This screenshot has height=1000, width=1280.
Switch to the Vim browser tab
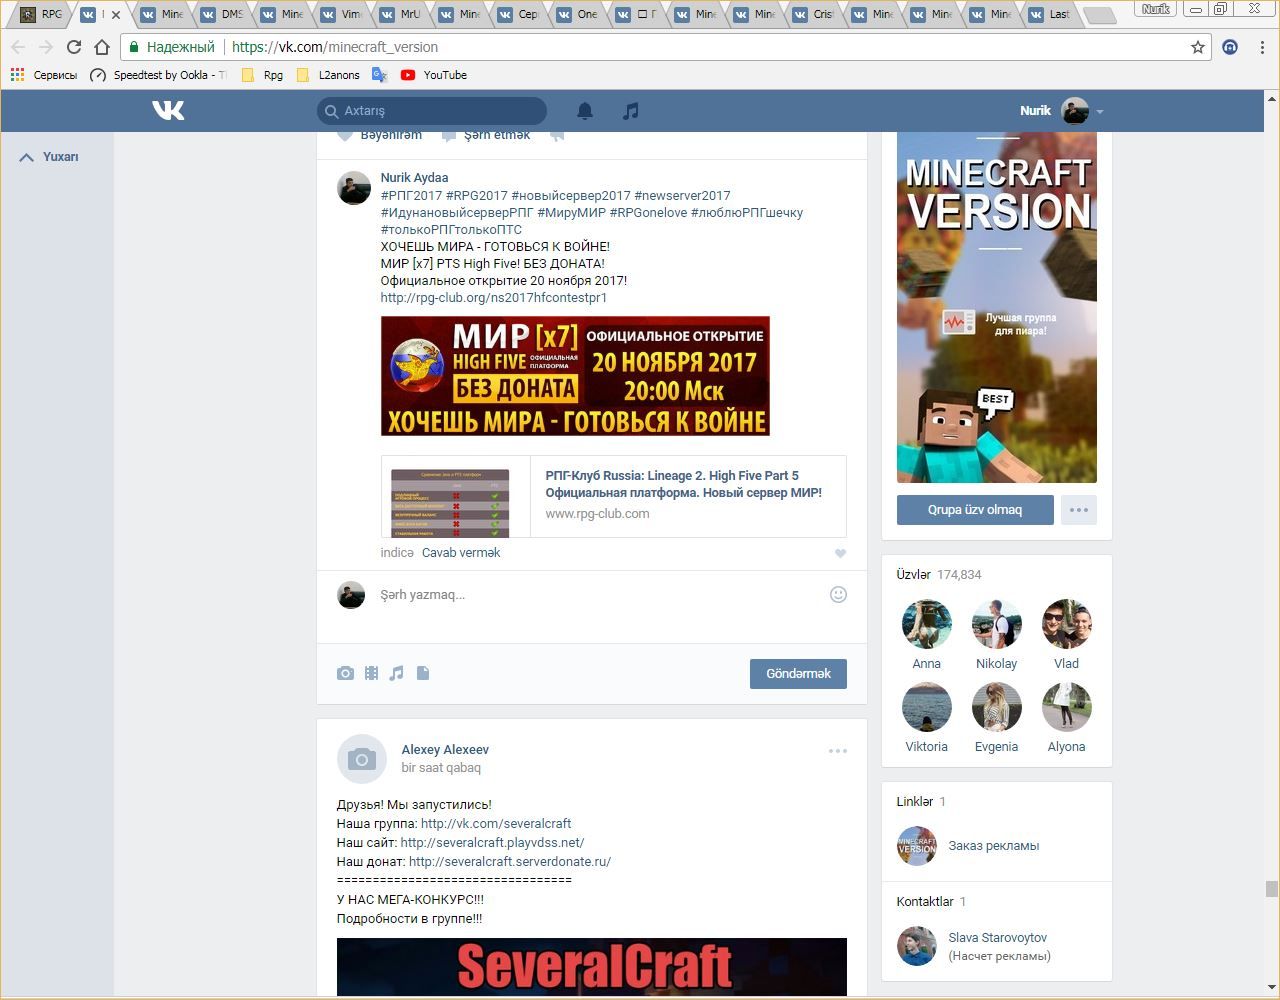pyautogui.click(x=341, y=14)
